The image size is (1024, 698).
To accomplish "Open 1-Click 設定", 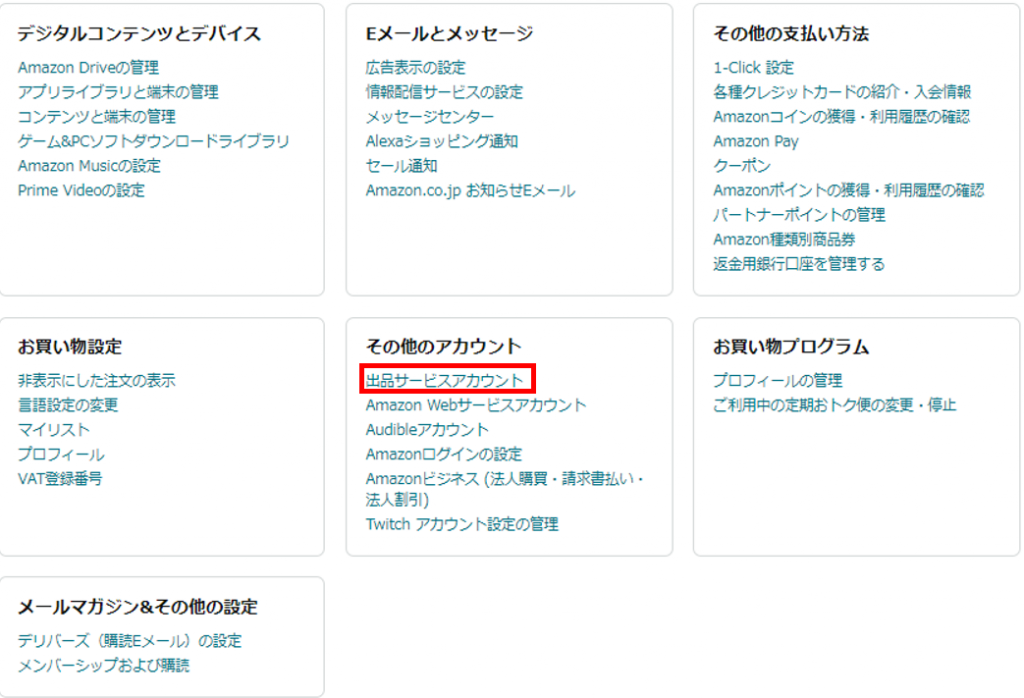I will coord(753,68).
